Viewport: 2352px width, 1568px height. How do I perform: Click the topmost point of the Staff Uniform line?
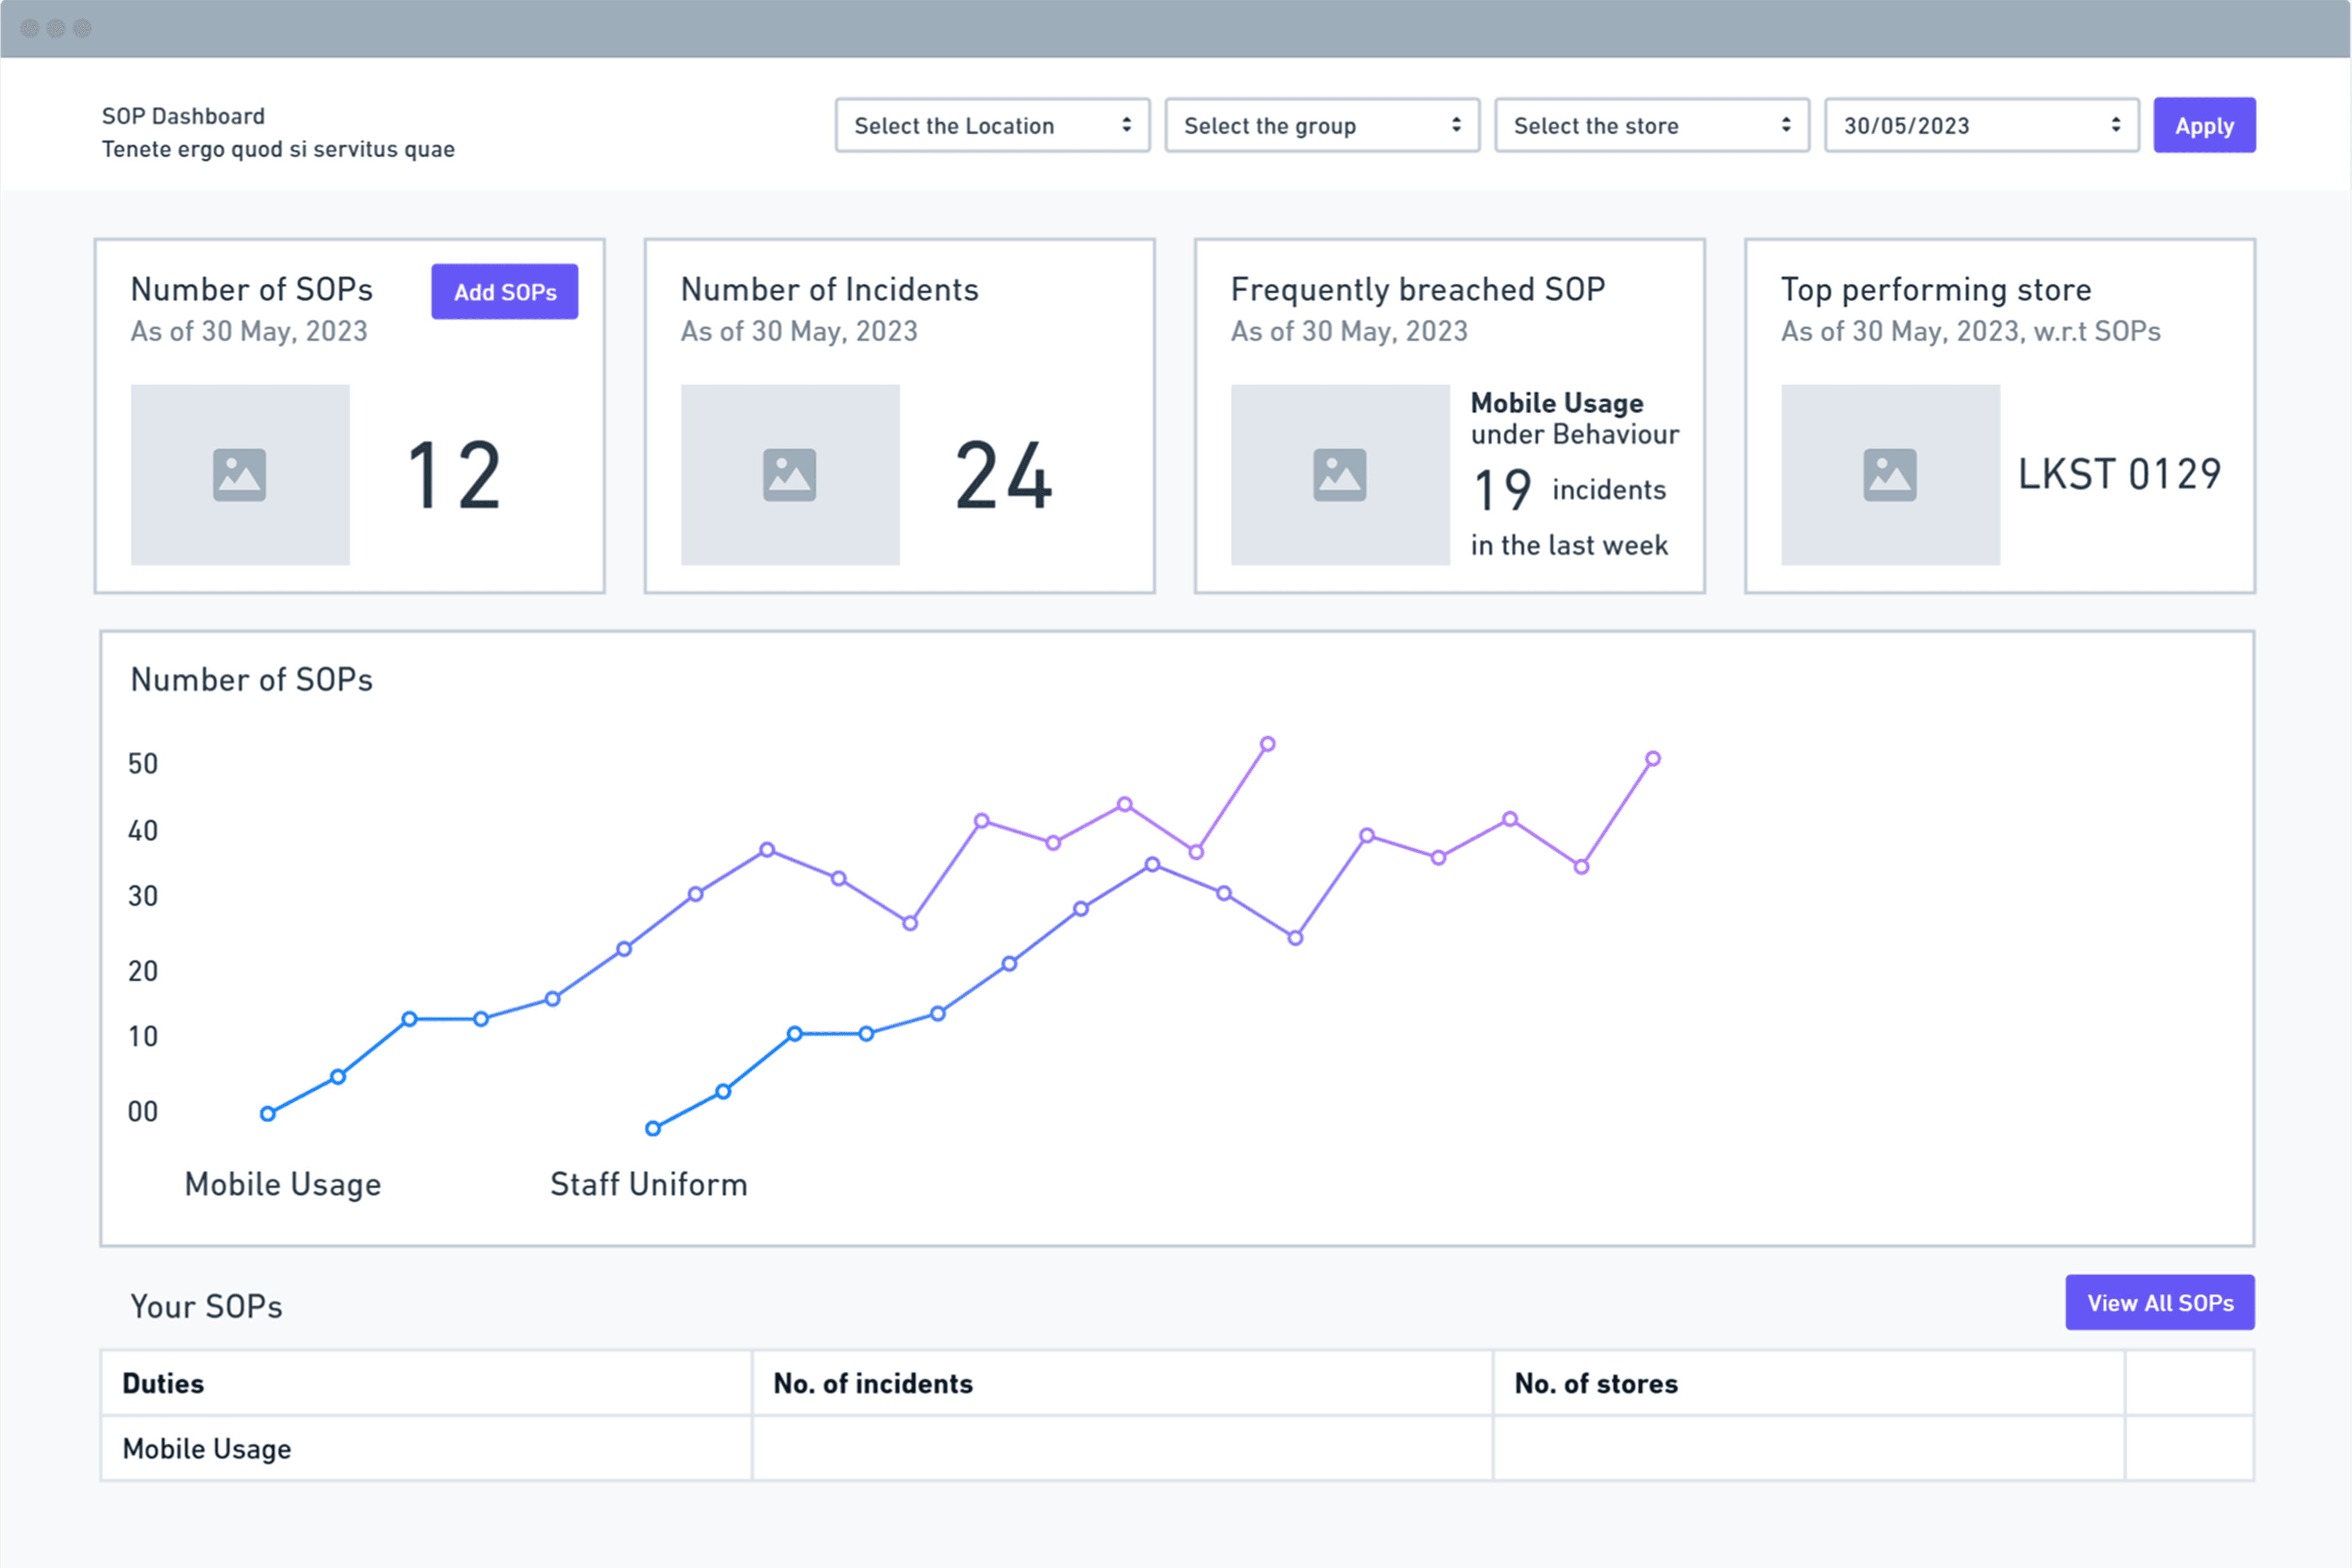(1653, 759)
